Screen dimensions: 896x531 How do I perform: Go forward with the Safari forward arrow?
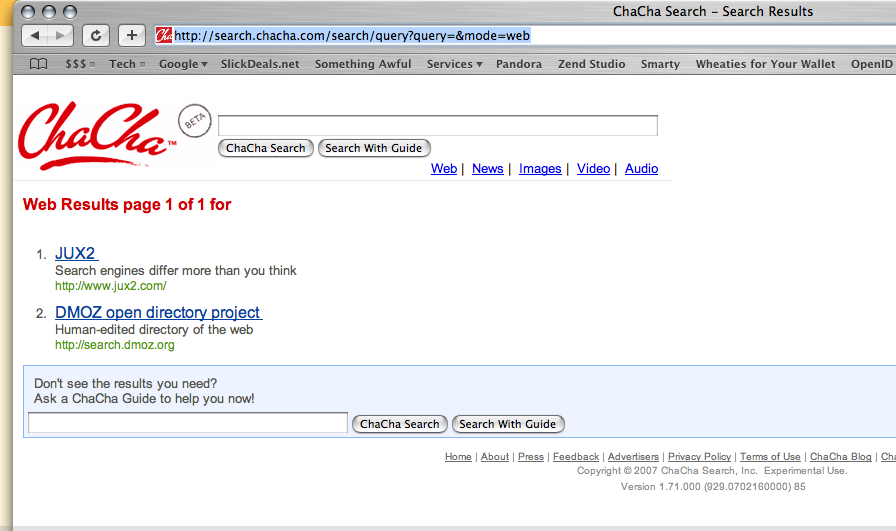(61, 35)
